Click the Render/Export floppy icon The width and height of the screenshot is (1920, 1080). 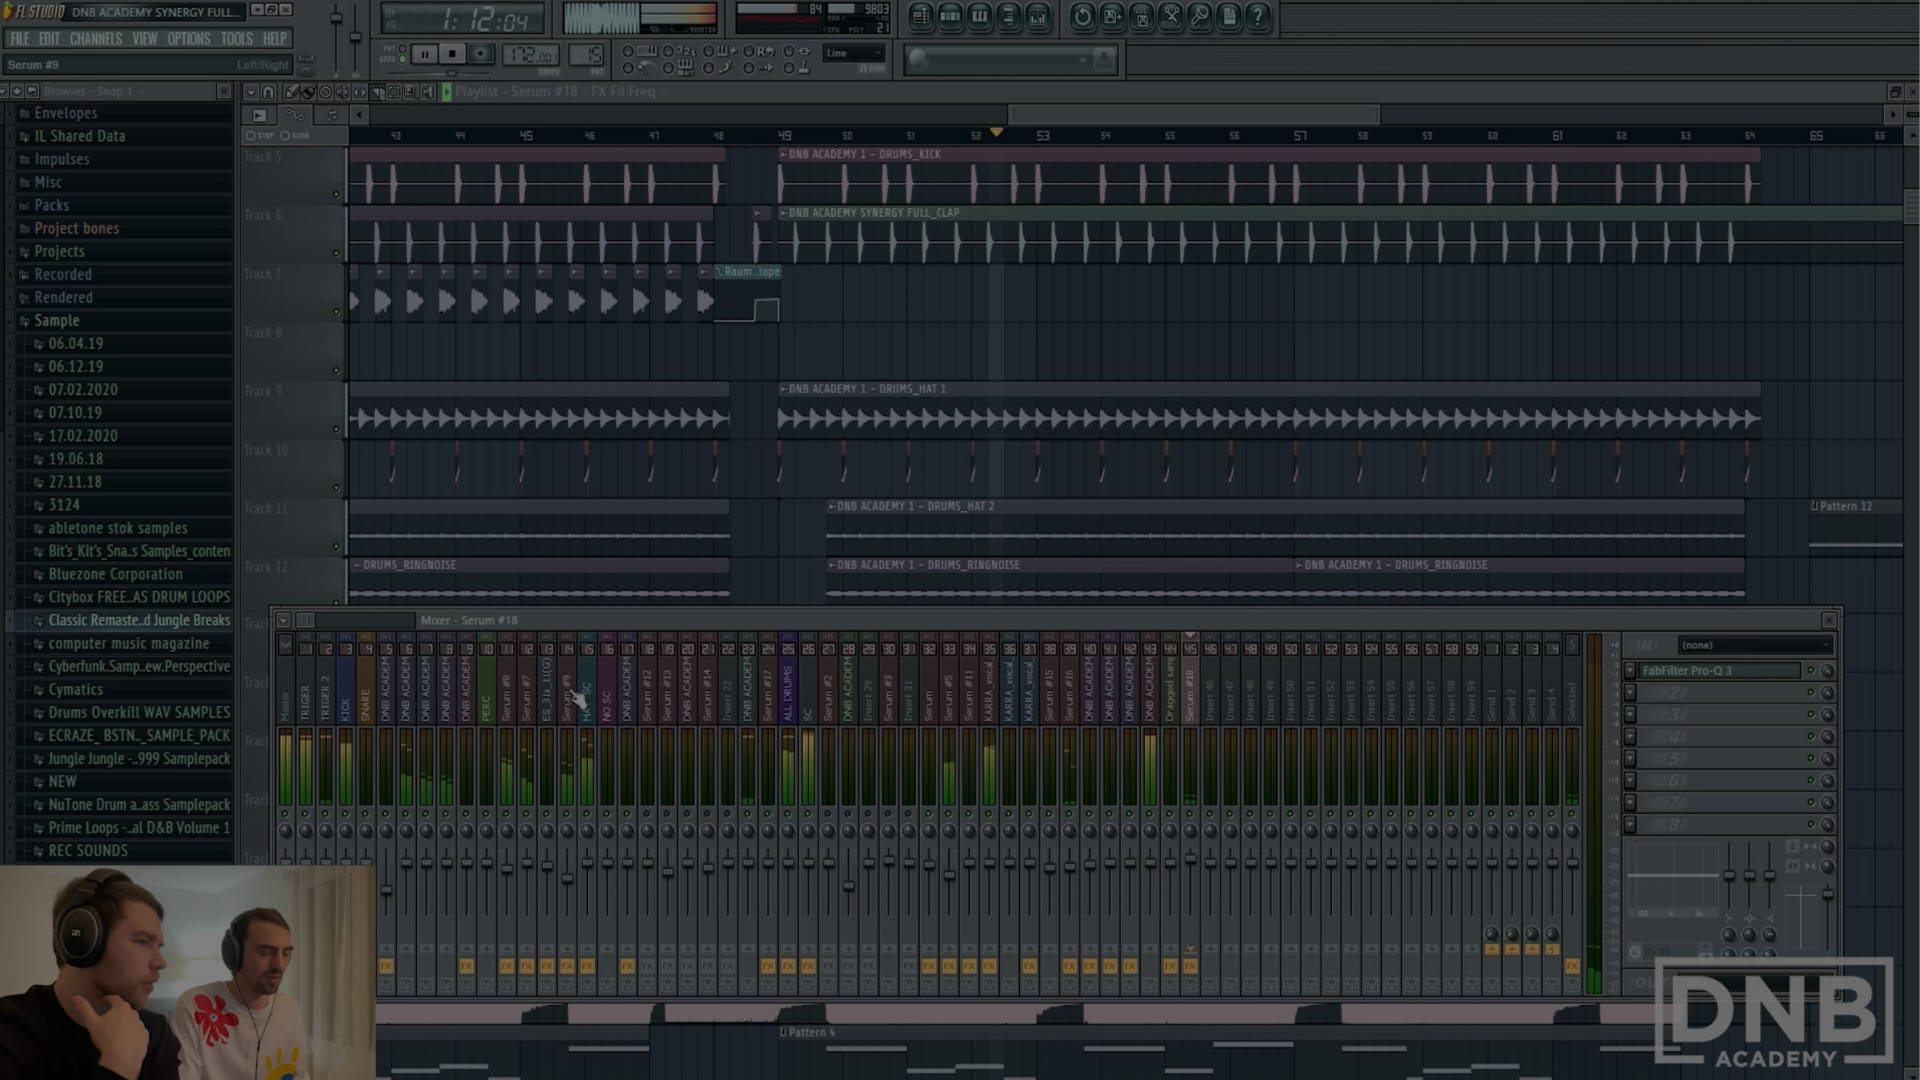(1141, 16)
